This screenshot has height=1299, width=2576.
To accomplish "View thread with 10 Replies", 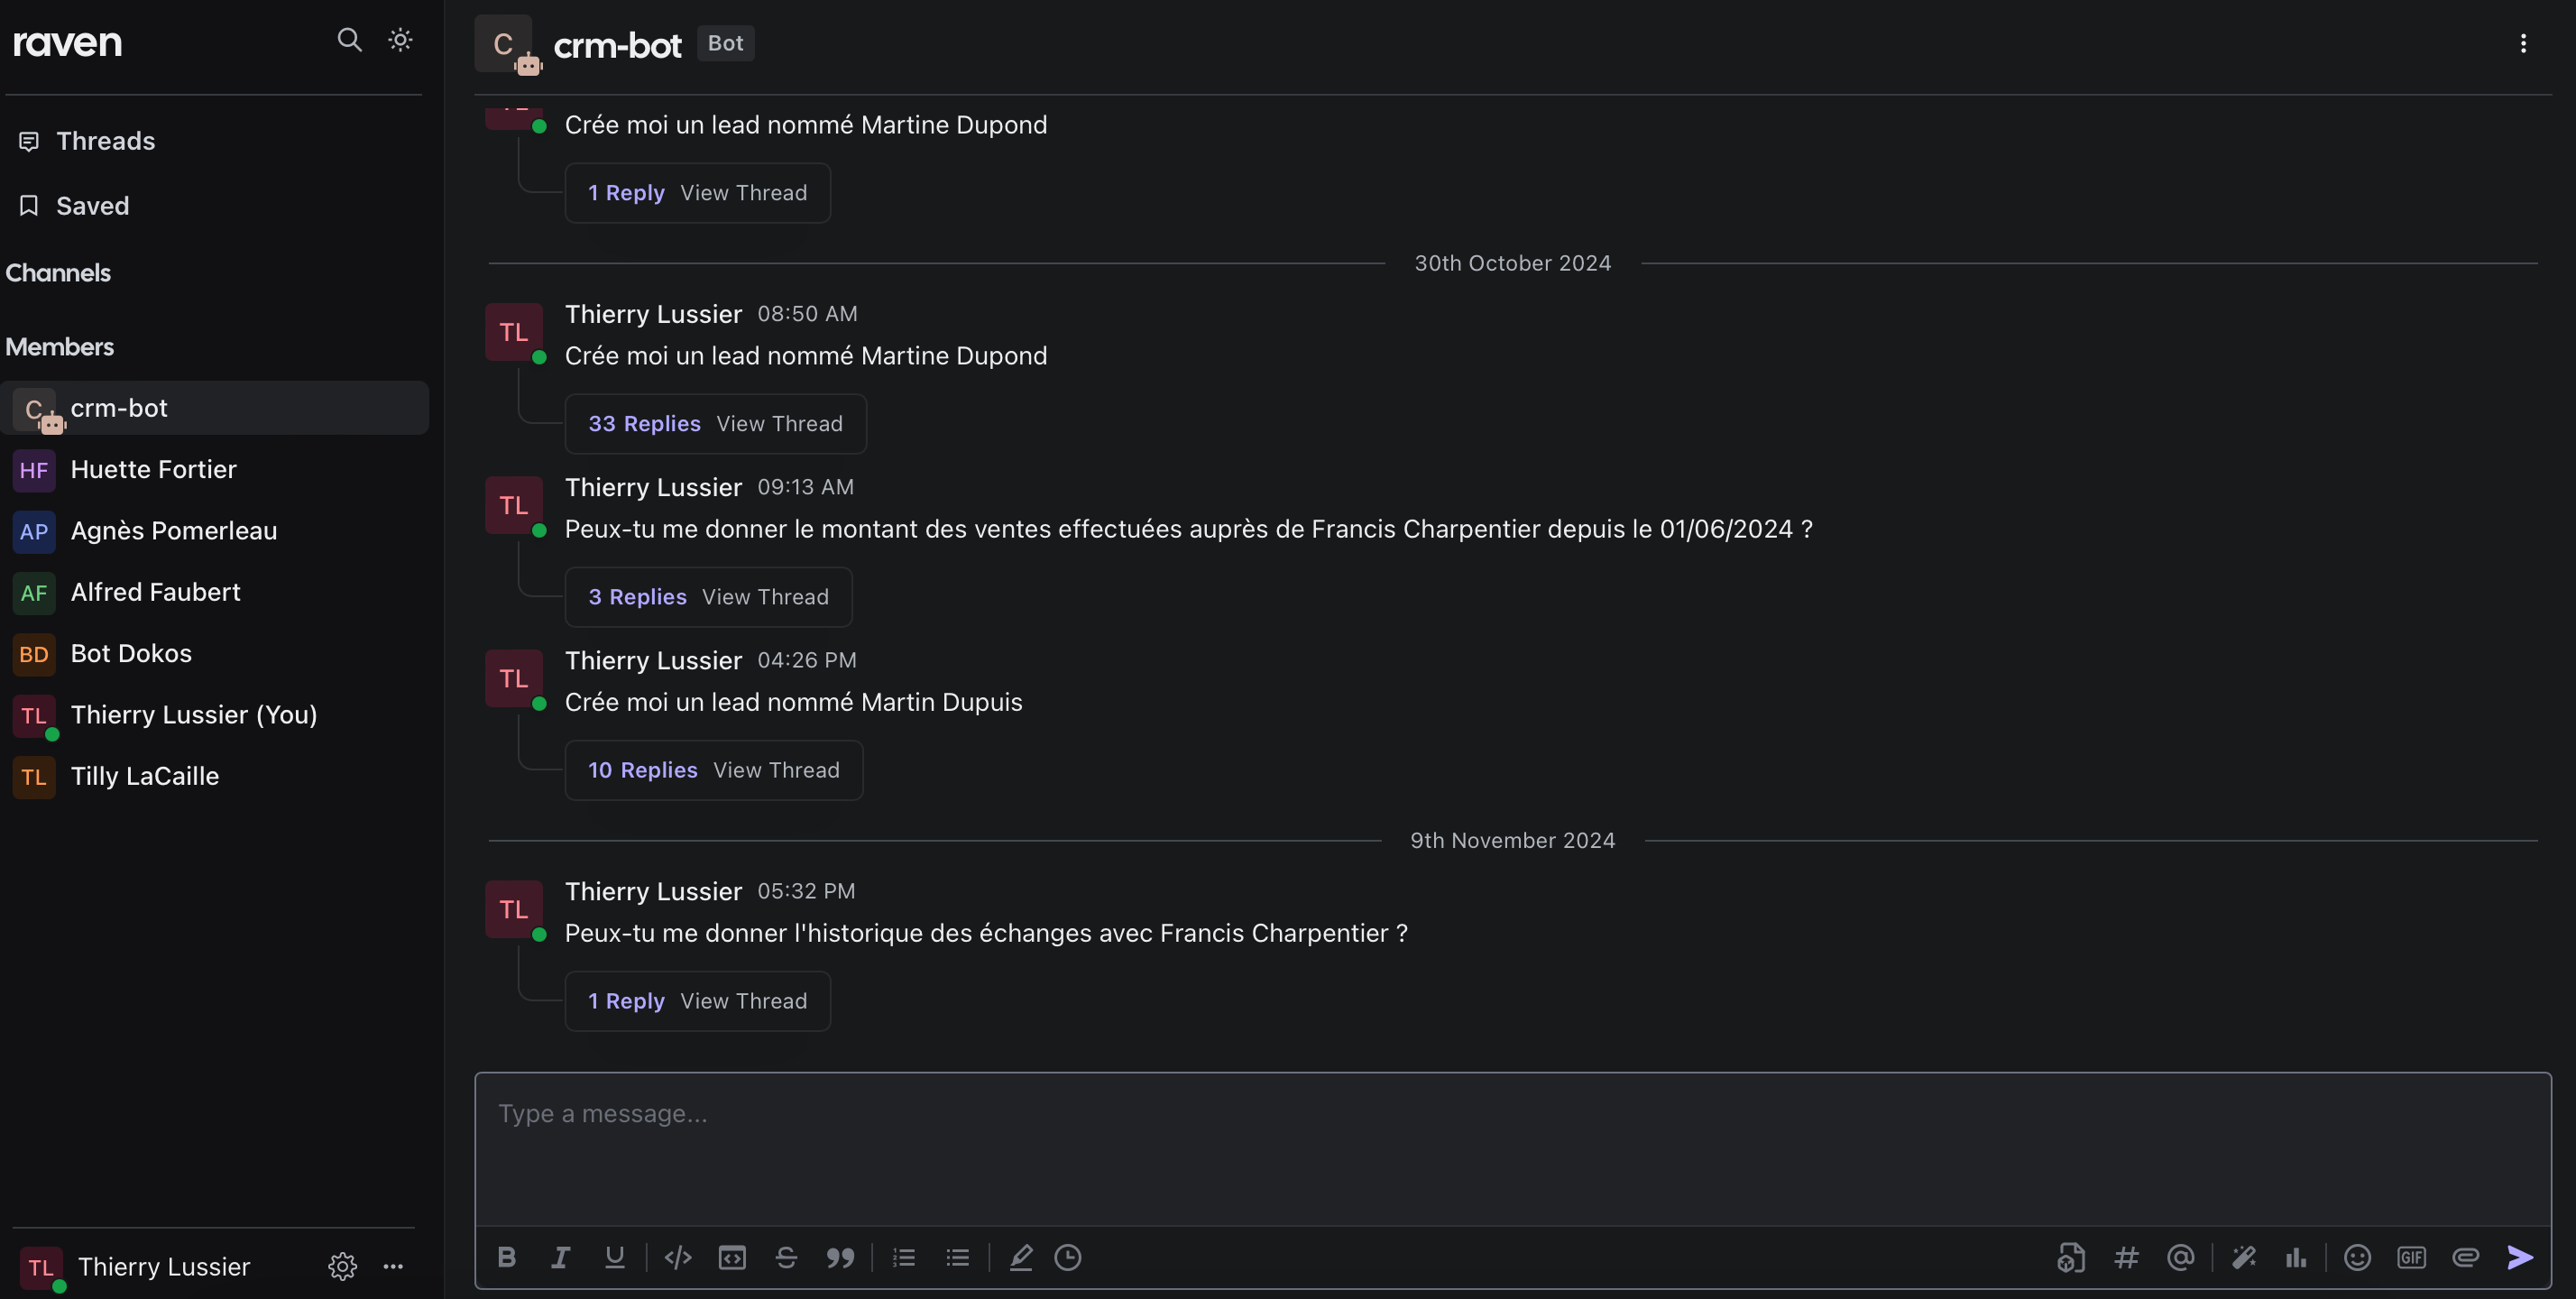I will [x=713, y=770].
